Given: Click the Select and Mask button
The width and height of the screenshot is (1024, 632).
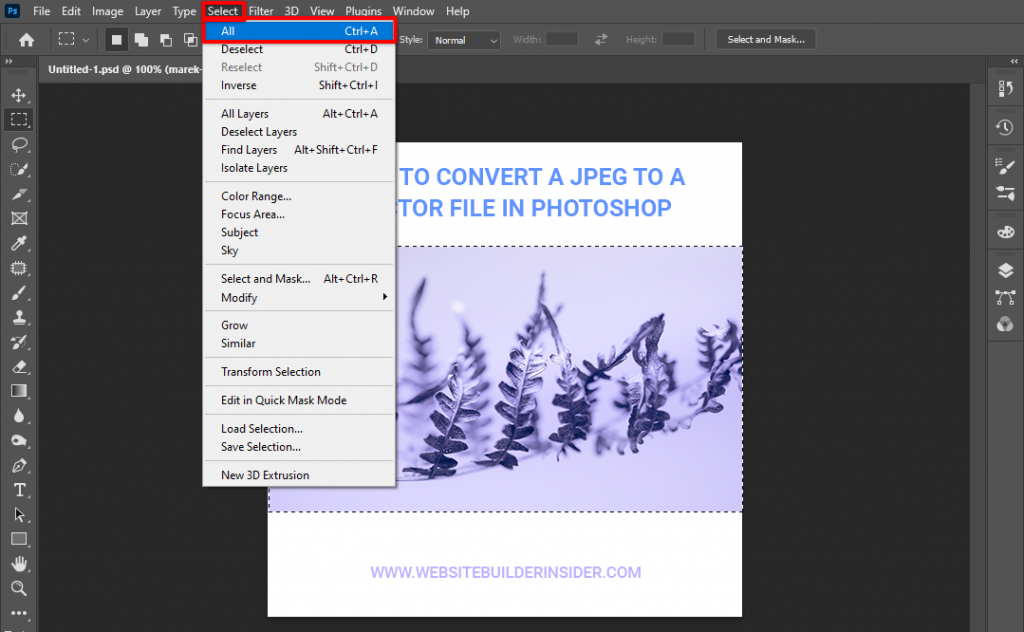Looking at the screenshot, I should click(x=765, y=40).
